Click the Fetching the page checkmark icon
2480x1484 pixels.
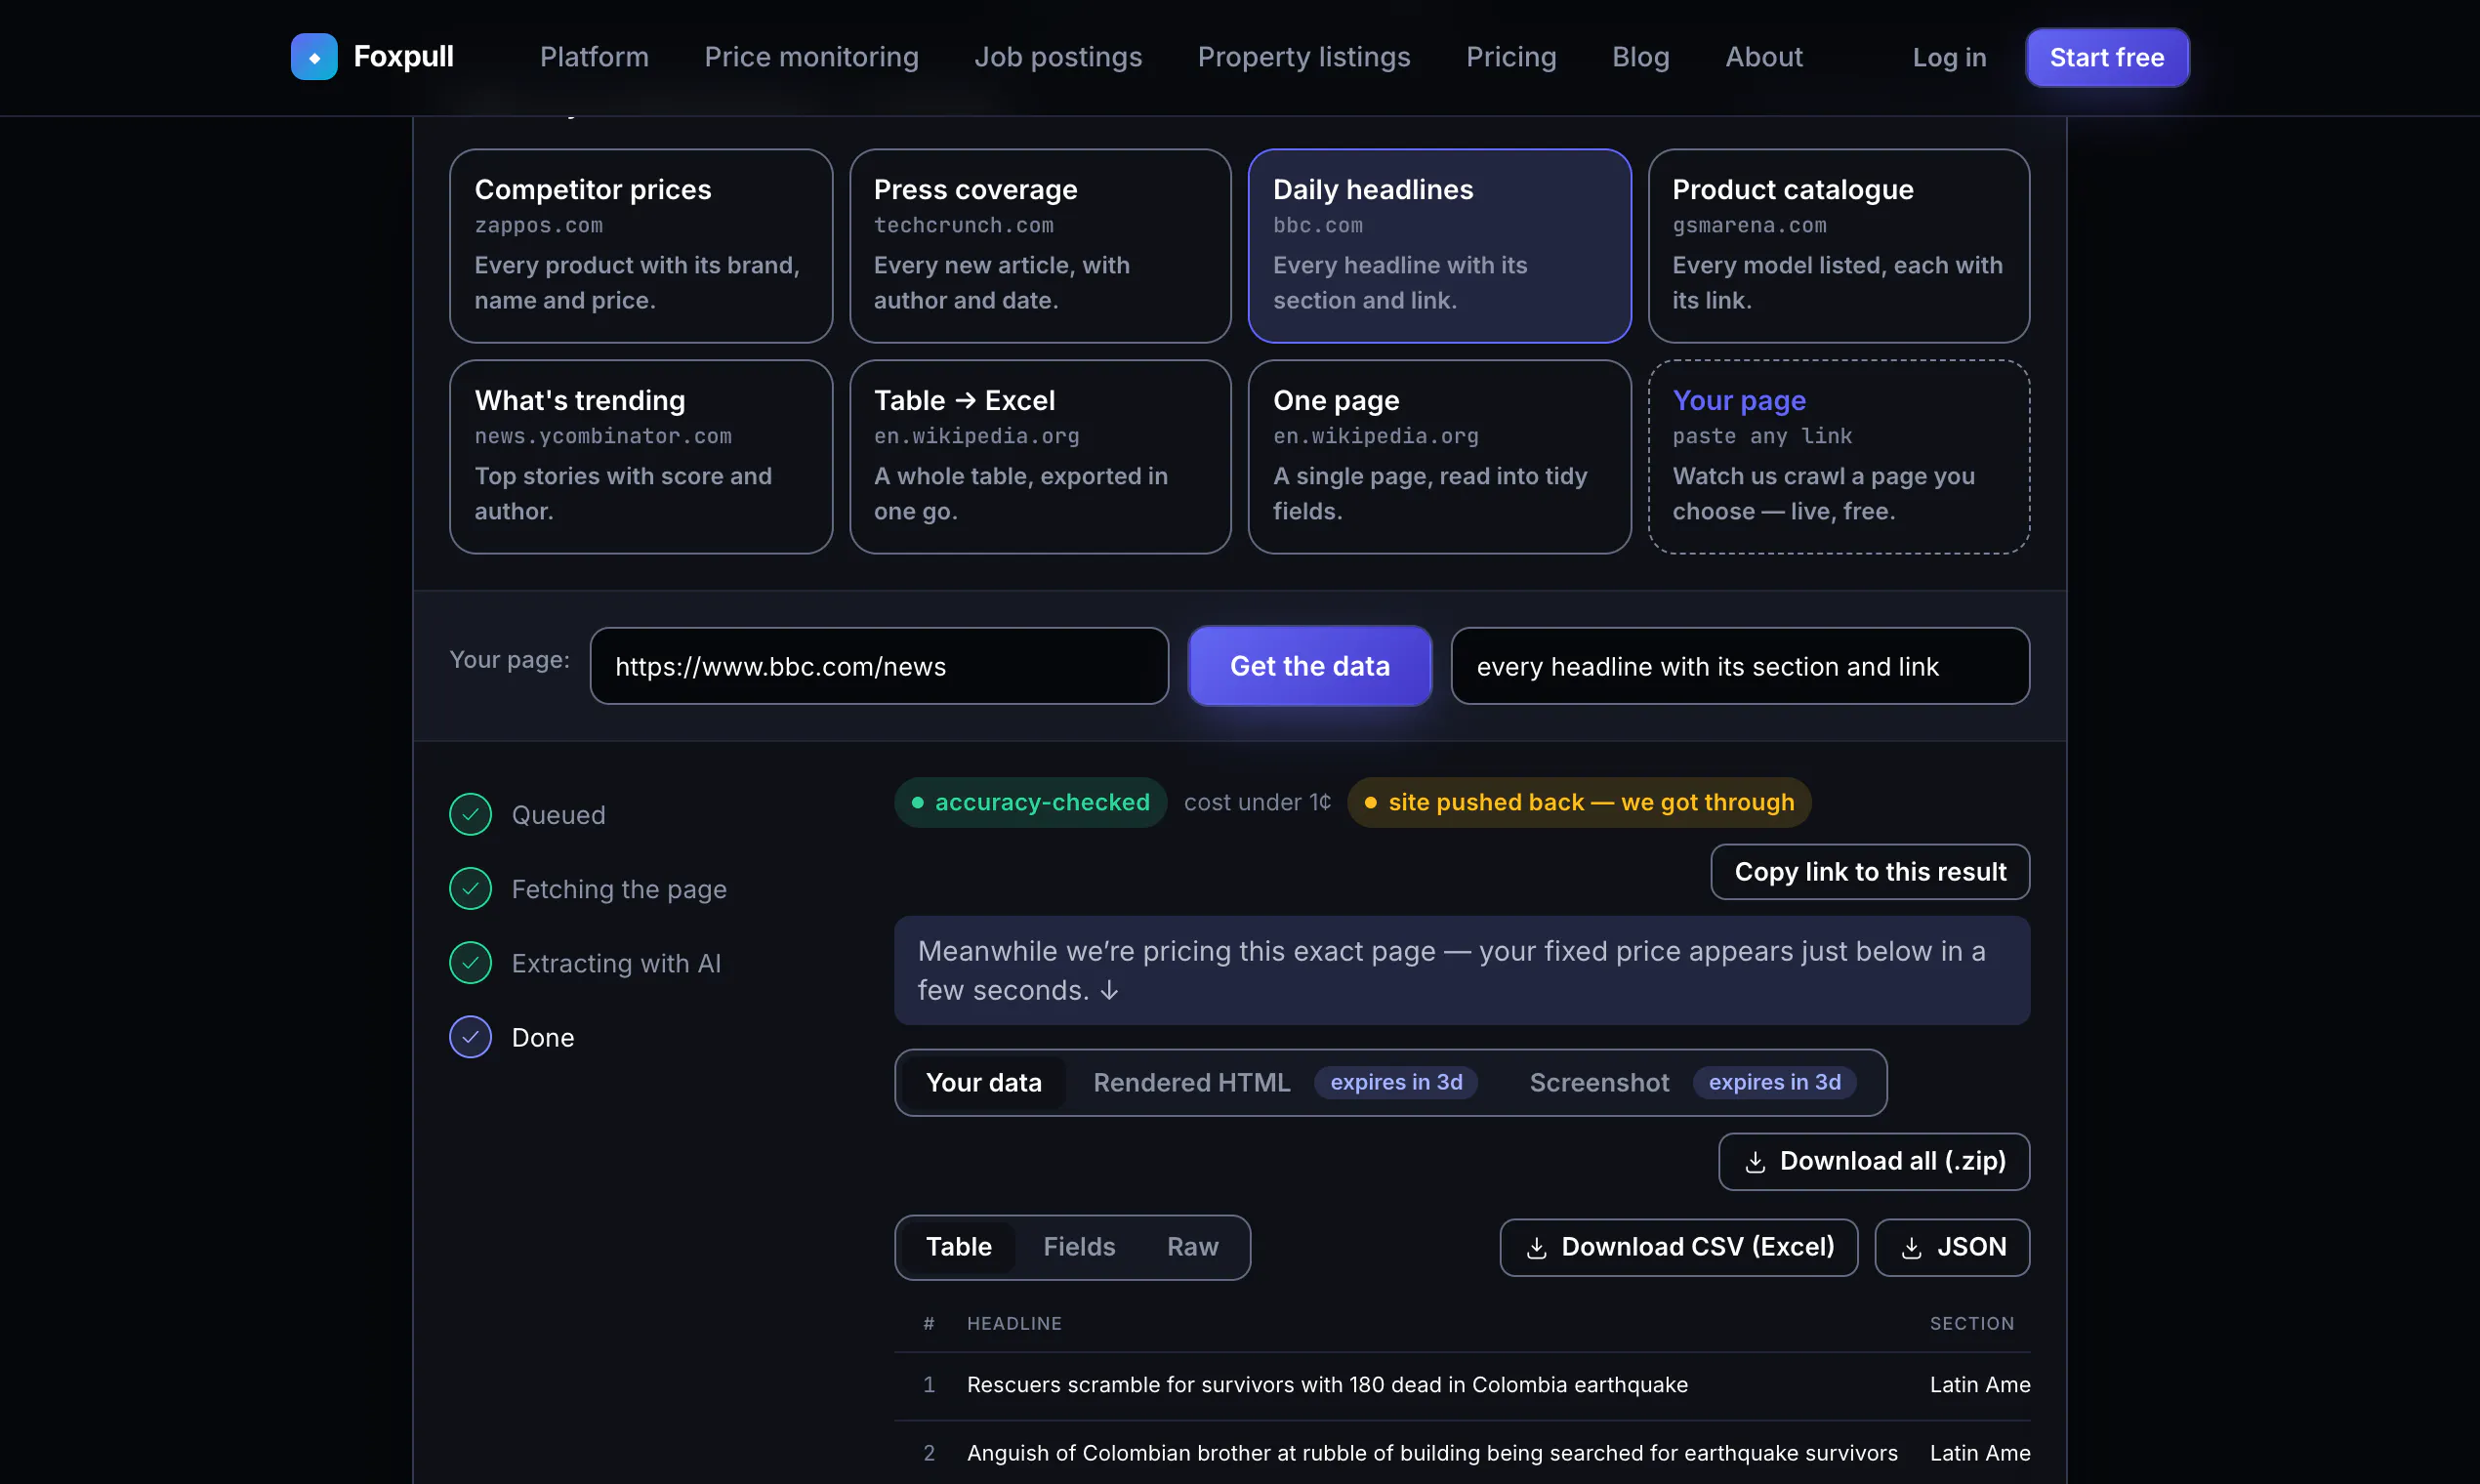coord(470,889)
